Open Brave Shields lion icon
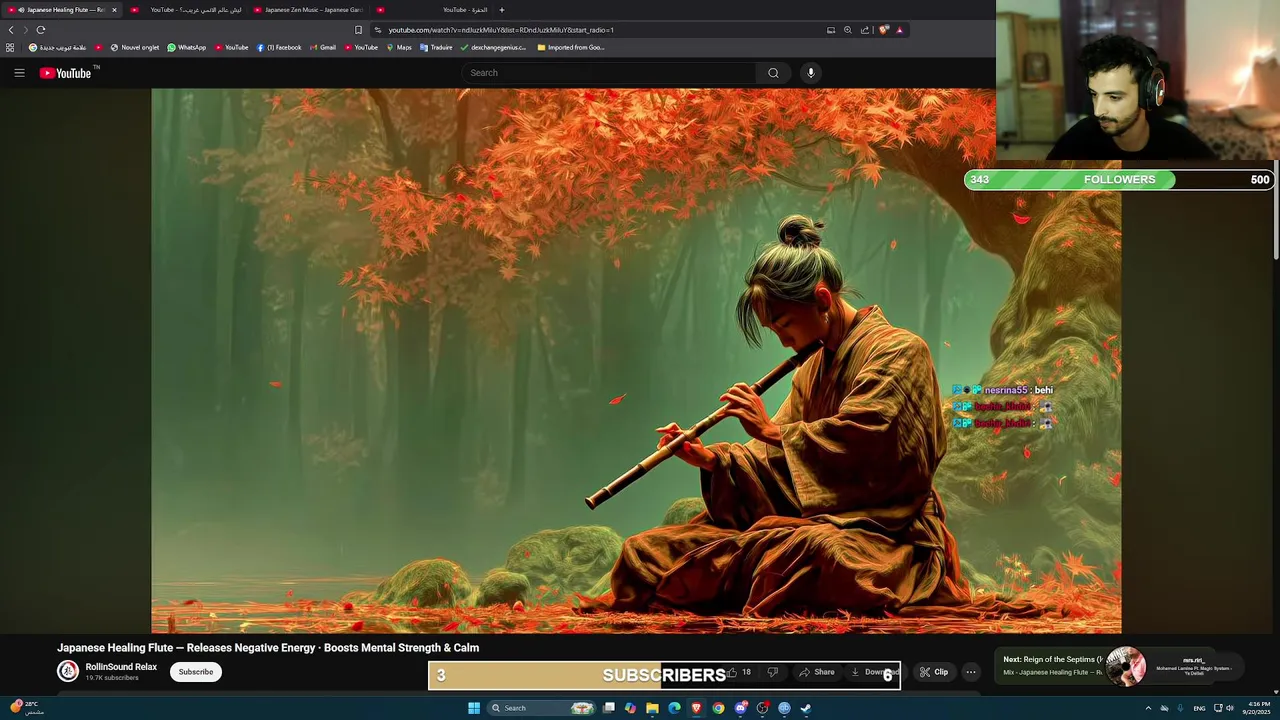This screenshot has width=1280, height=720. point(884,30)
